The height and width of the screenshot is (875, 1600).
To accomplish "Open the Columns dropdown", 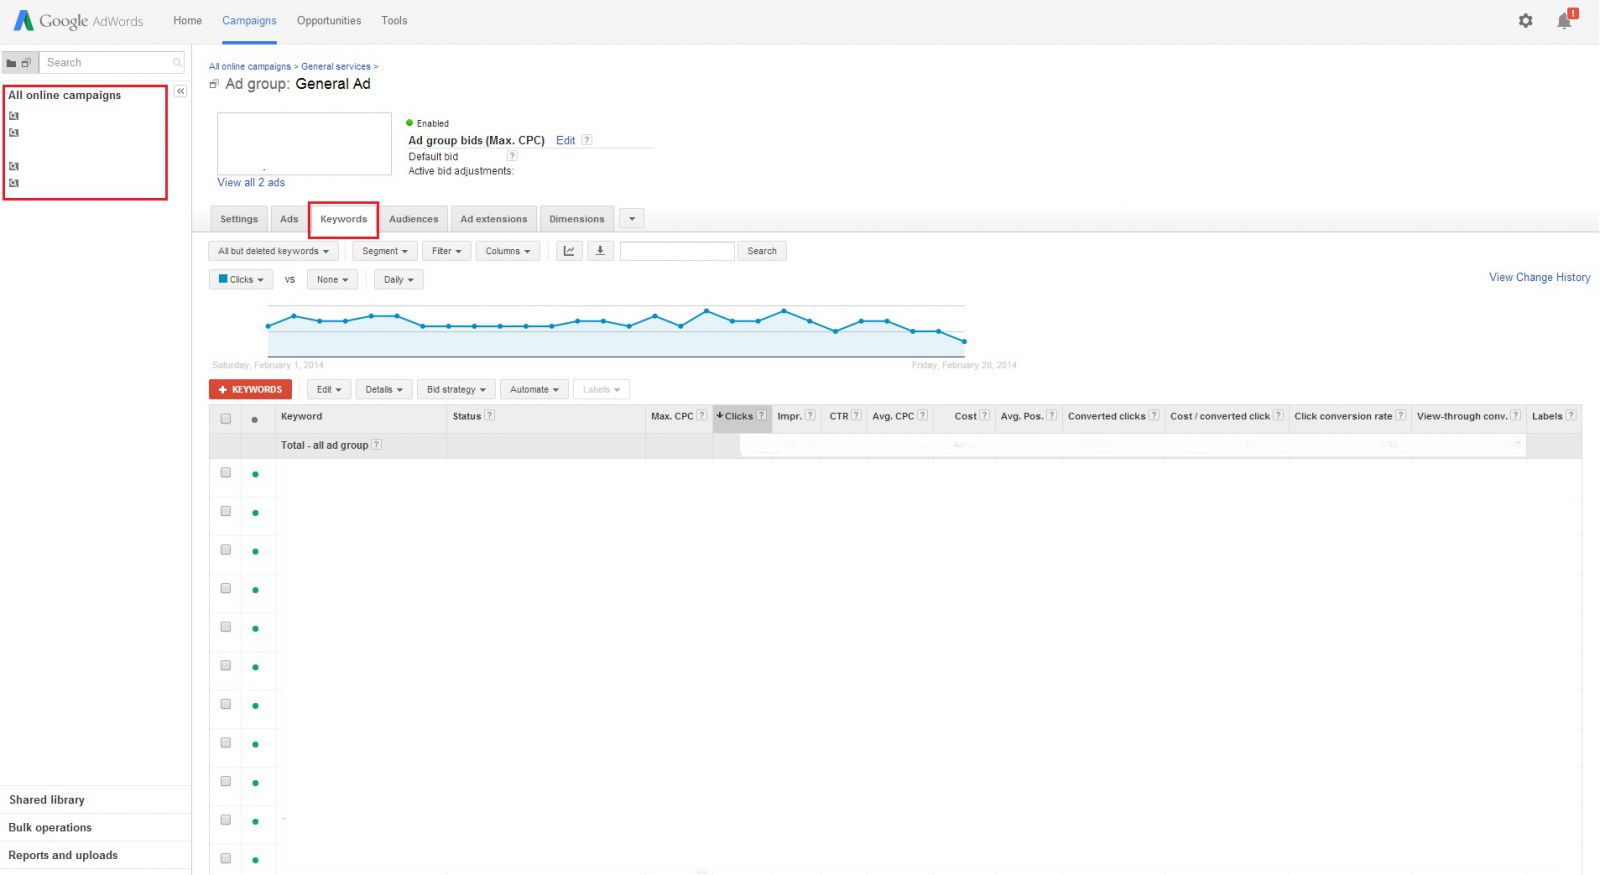I will pos(508,251).
